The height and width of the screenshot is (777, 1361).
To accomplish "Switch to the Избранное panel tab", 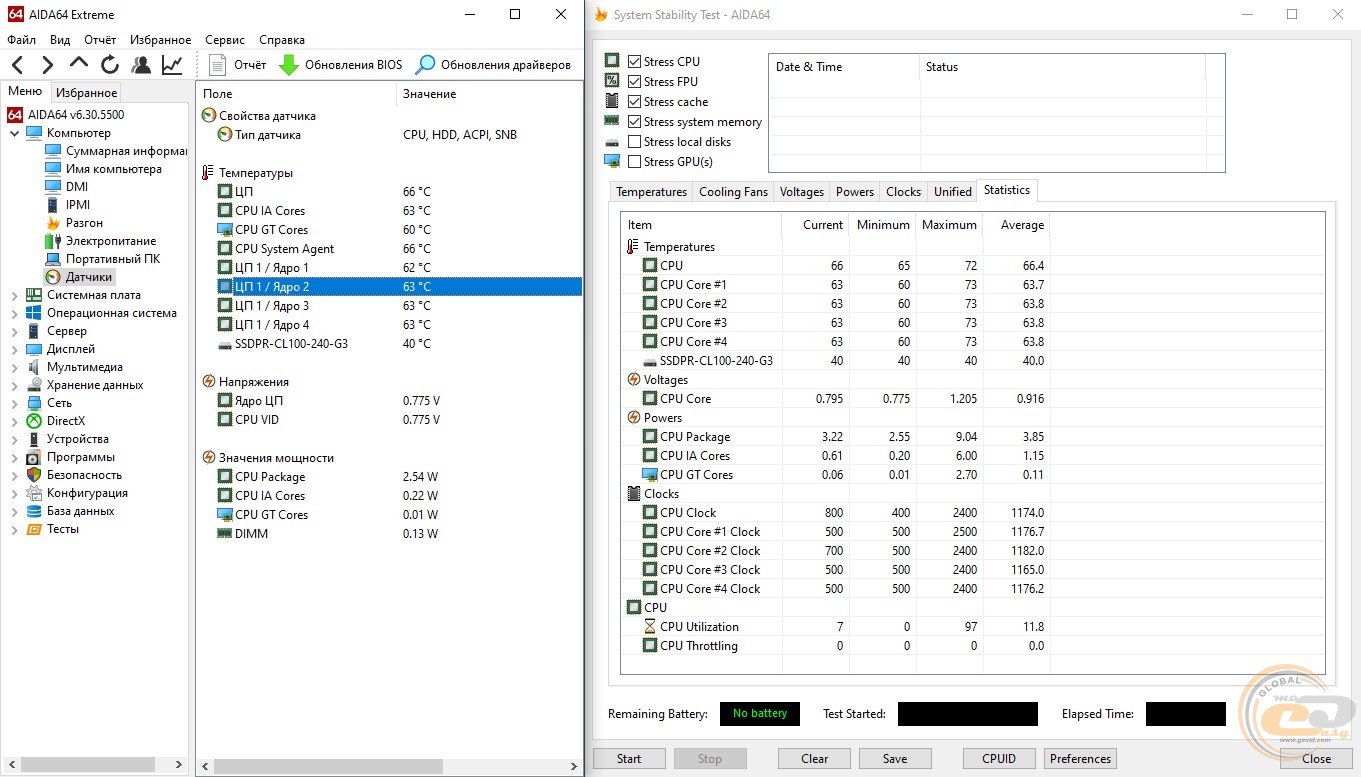I will tap(87, 92).
